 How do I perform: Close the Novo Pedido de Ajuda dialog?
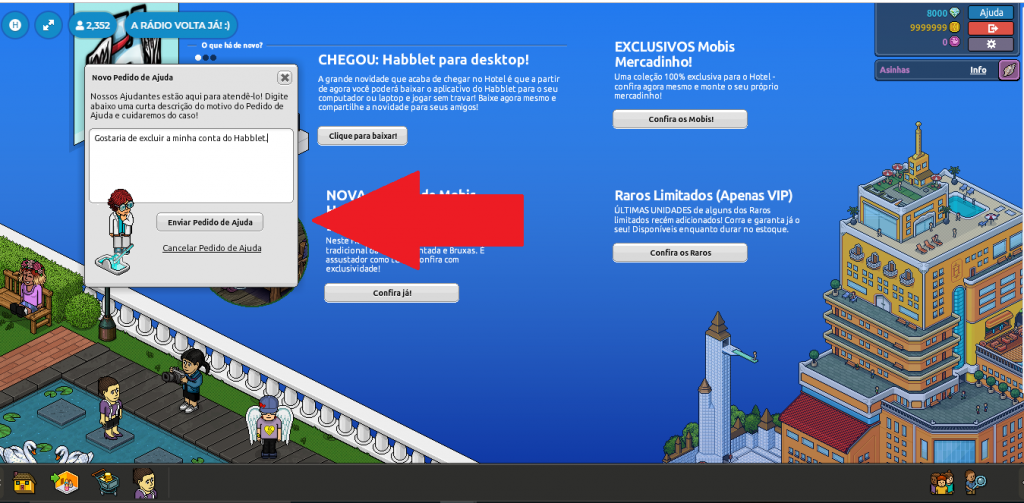284,77
